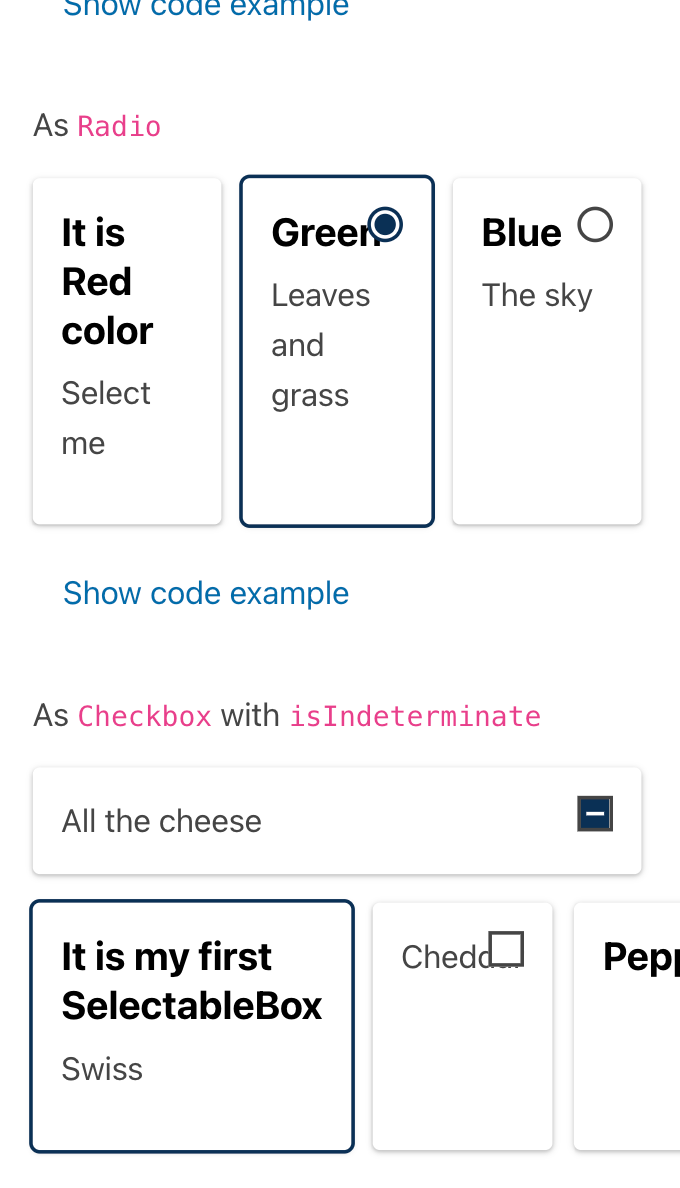Viewport: 680px width, 1188px height.
Task: Click the "All the cheese" label
Action: [161, 821]
